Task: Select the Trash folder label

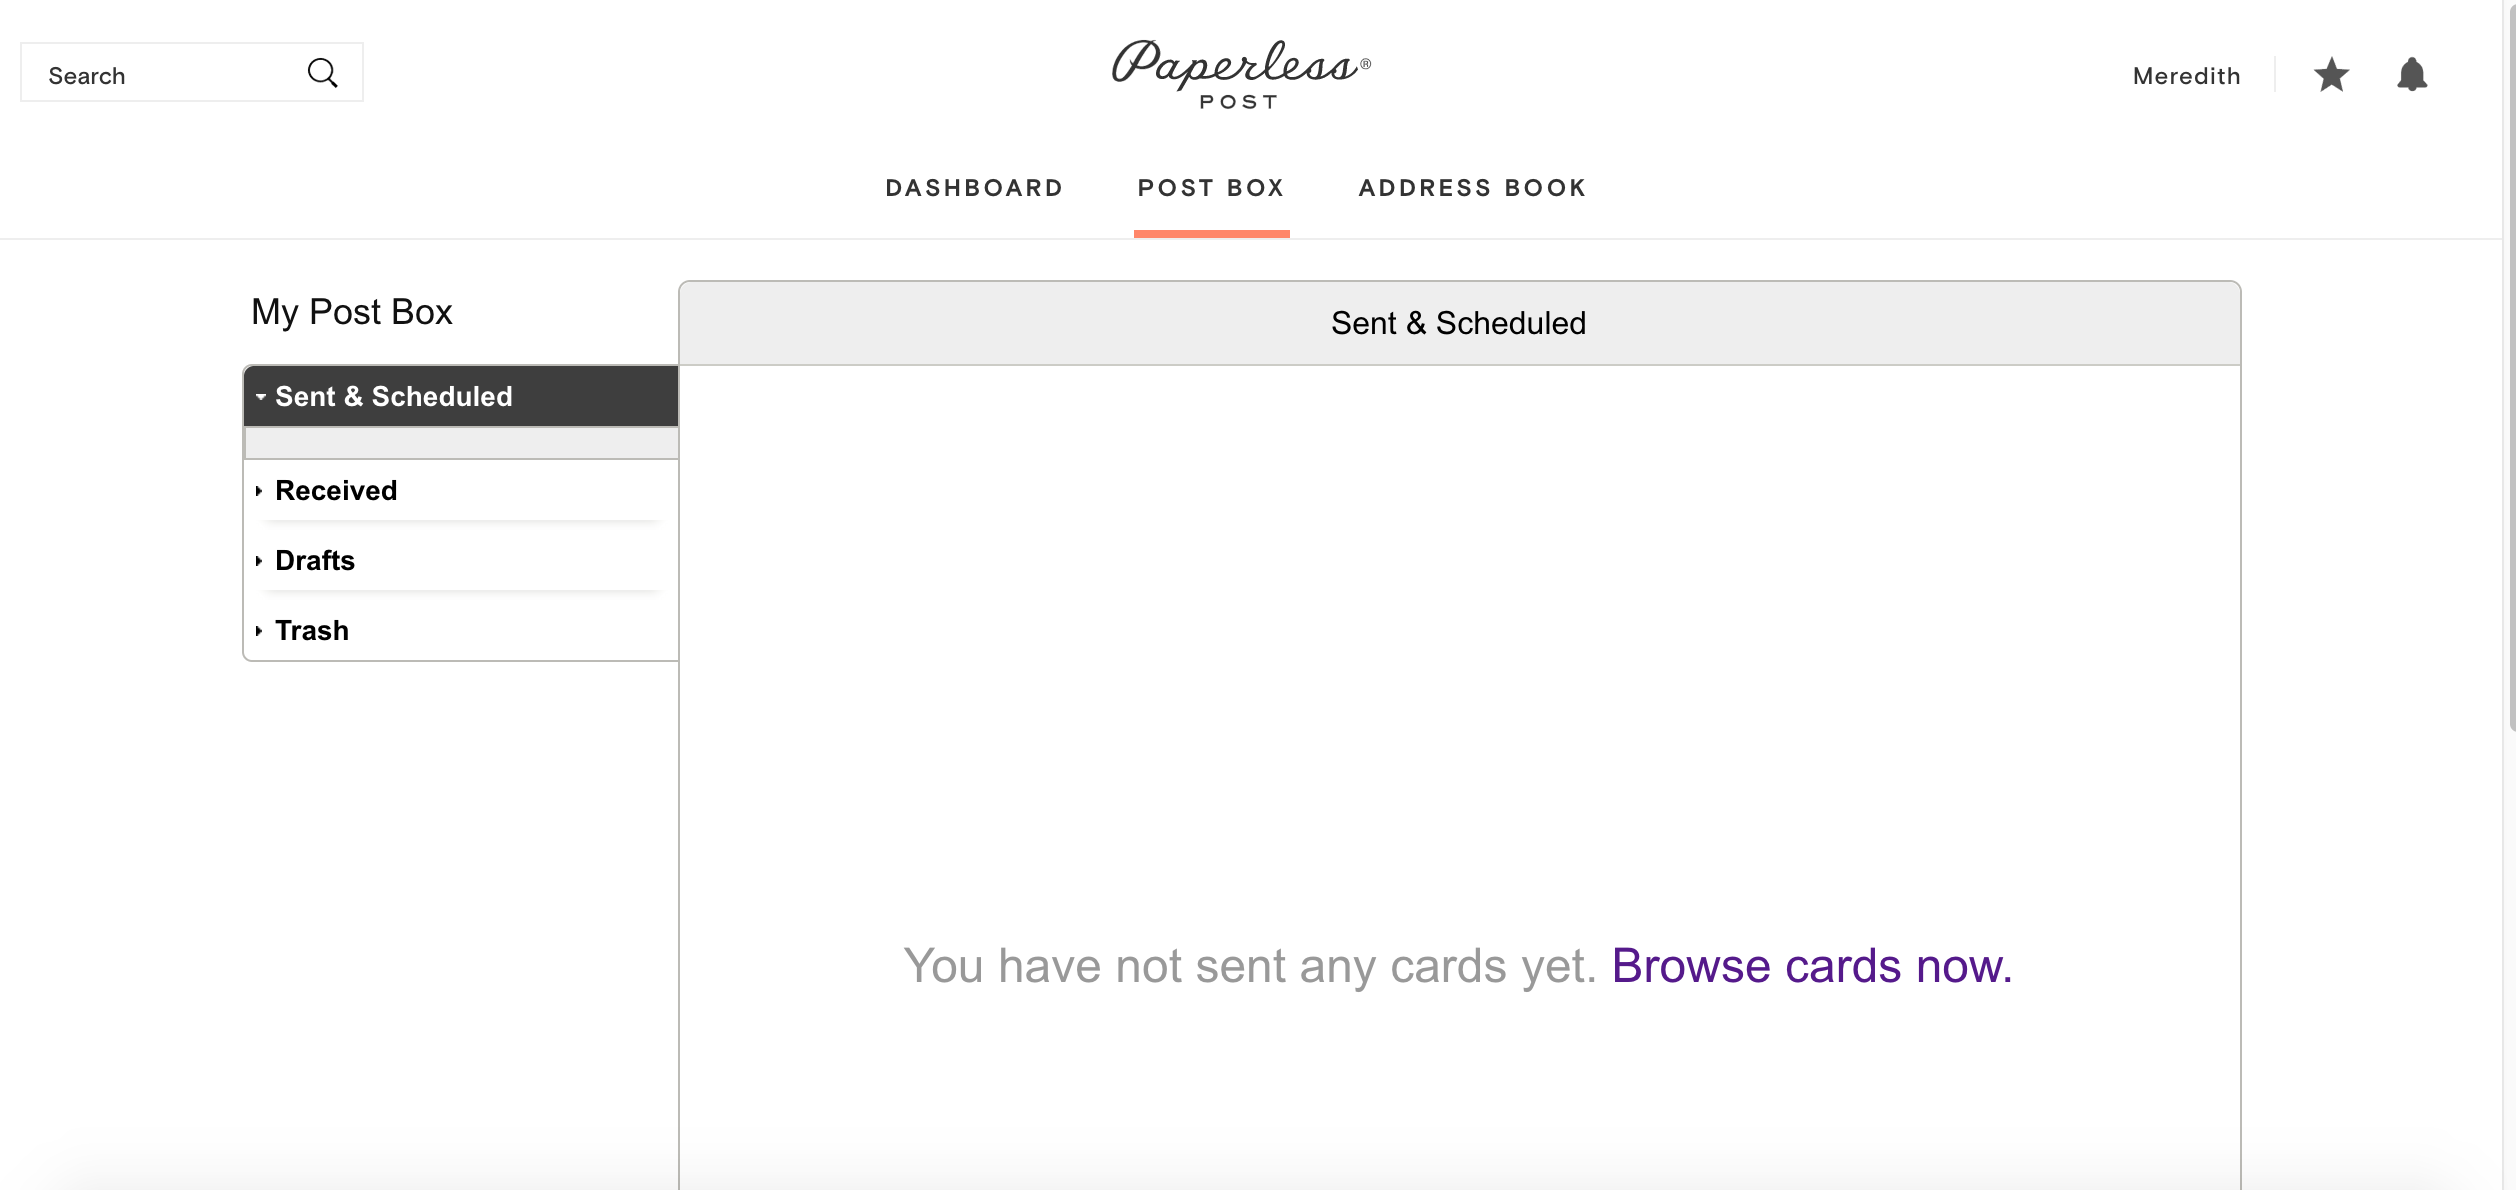Action: pyautogui.click(x=312, y=631)
